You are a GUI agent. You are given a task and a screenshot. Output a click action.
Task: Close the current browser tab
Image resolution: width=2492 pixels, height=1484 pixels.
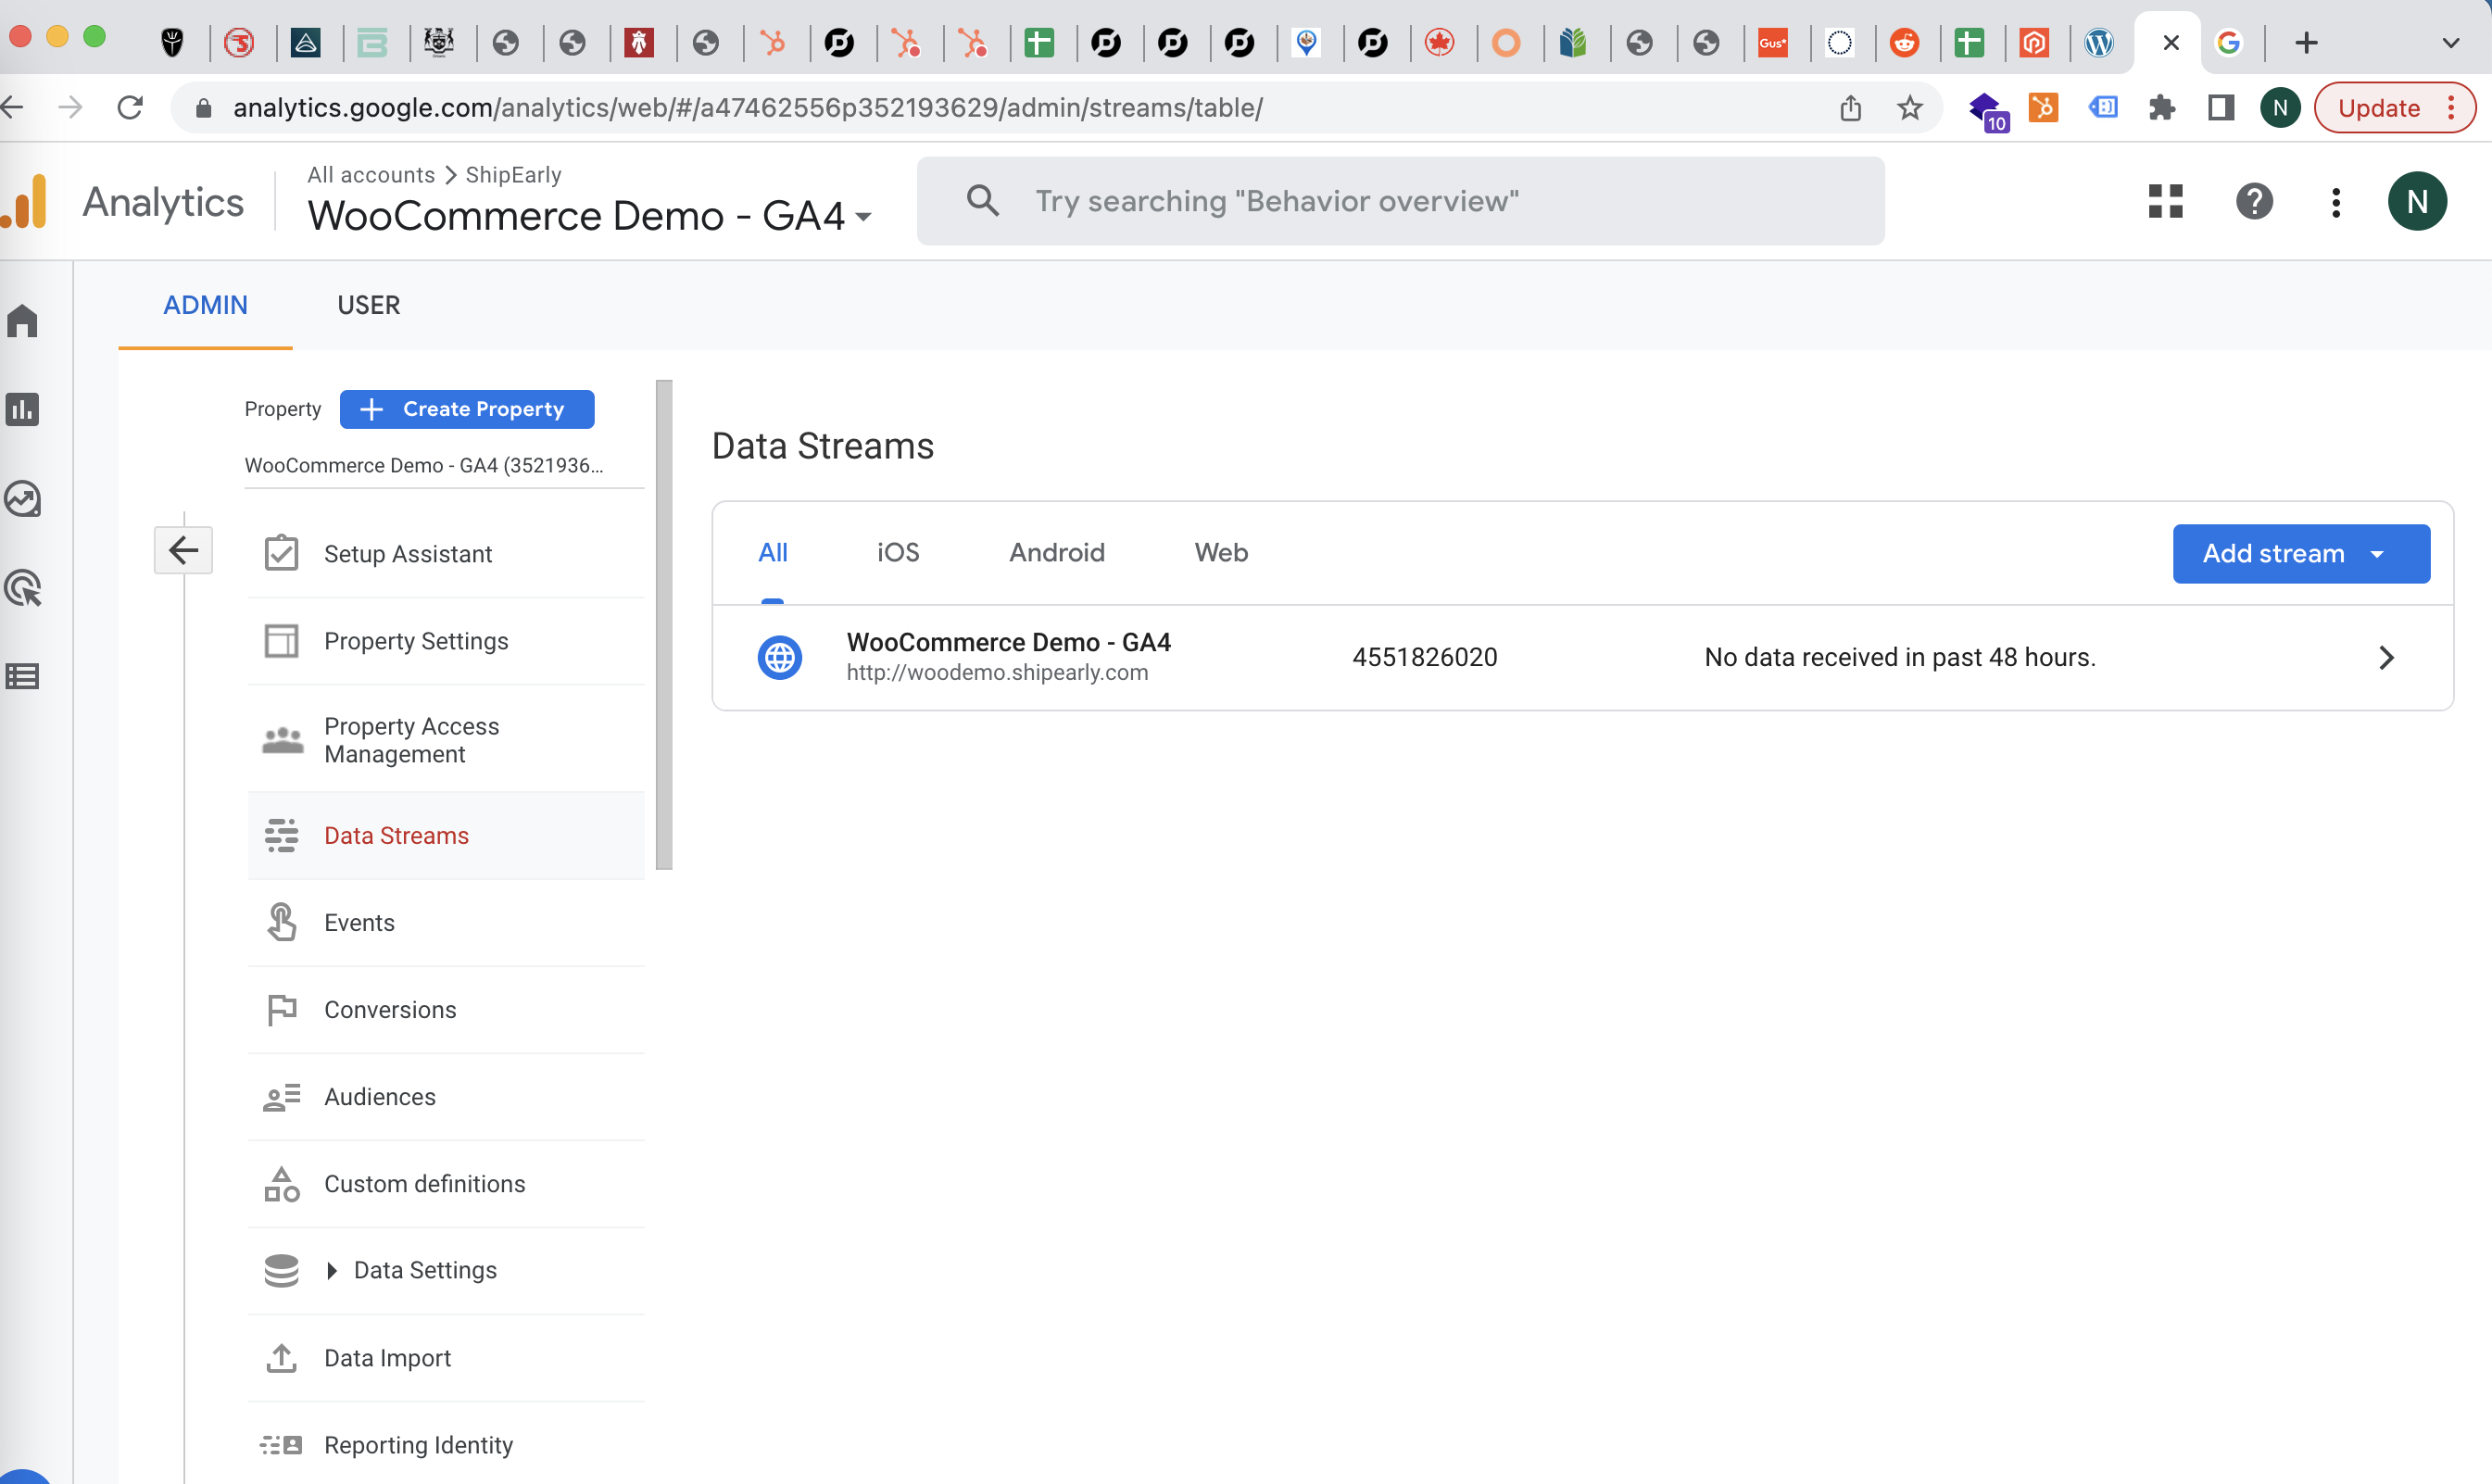point(2171,42)
